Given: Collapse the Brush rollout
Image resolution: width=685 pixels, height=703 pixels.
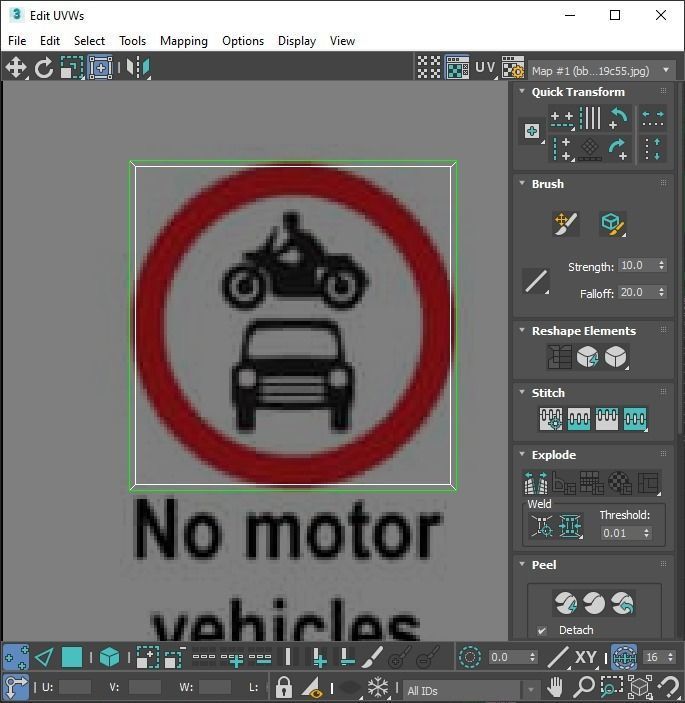Looking at the screenshot, I should pos(522,183).
